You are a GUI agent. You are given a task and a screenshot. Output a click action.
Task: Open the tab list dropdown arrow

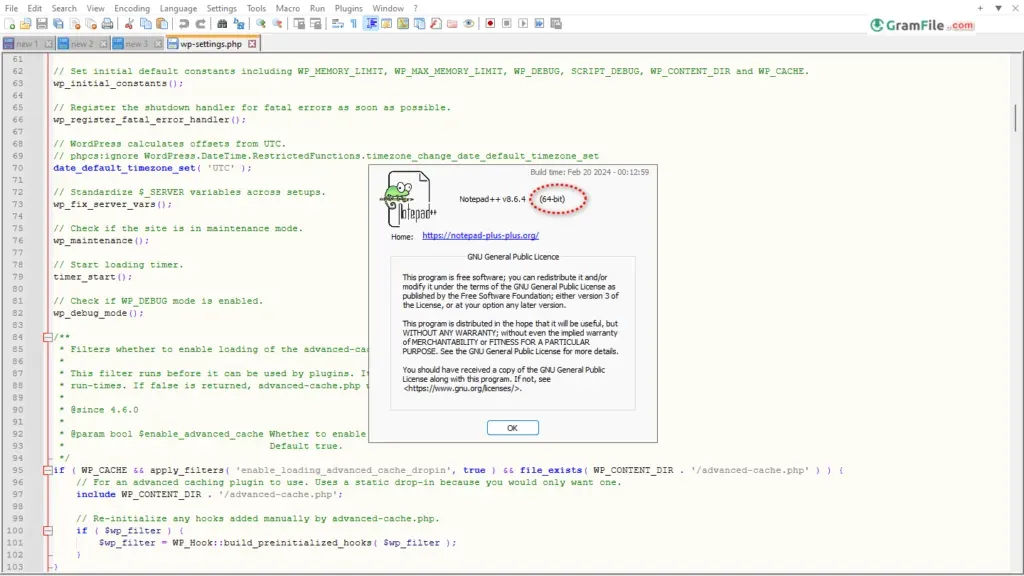coord(999,8)
